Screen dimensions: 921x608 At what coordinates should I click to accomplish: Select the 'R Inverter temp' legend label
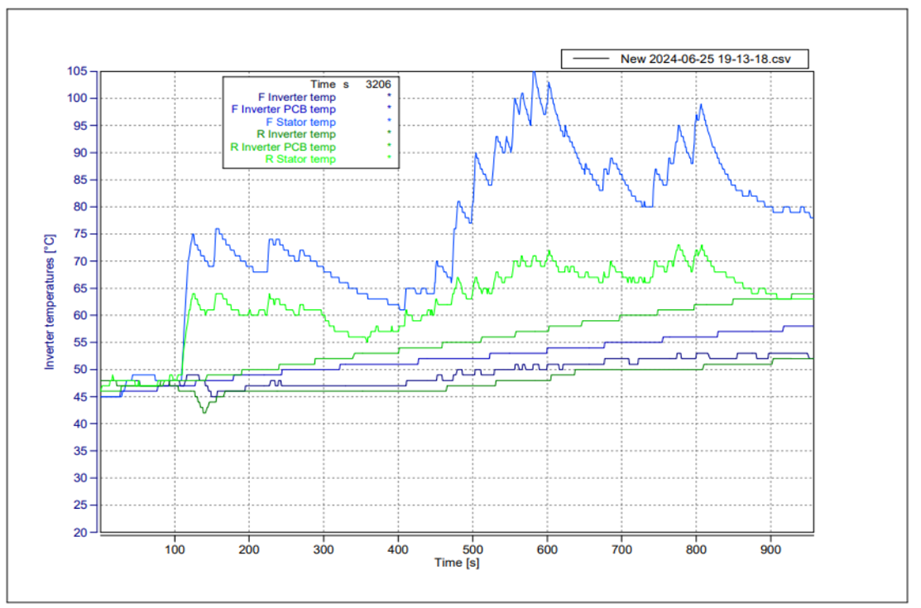(296, 135)
